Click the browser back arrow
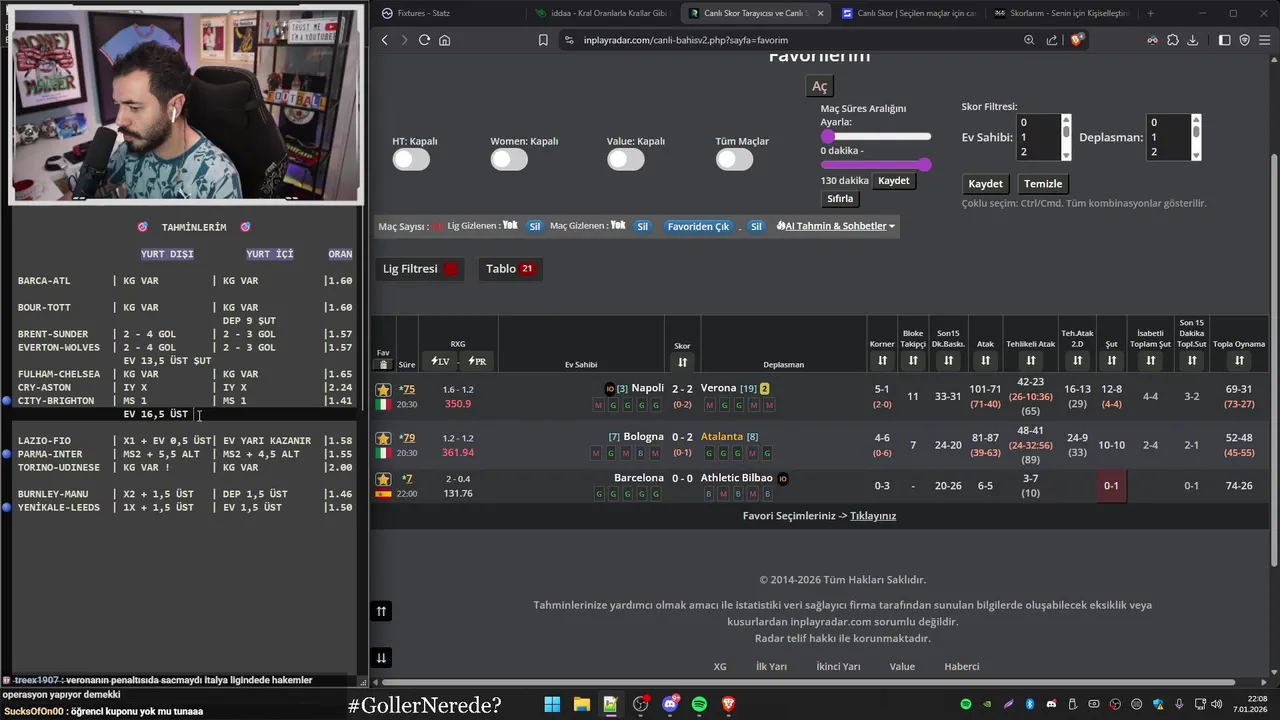The height and width of the screenshot is (720, 1280). point(385,40)
